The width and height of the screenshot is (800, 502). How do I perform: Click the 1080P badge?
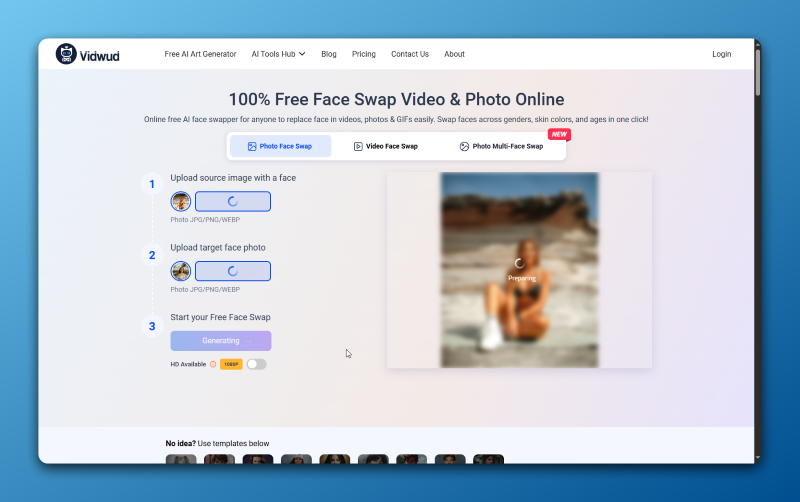231,364
